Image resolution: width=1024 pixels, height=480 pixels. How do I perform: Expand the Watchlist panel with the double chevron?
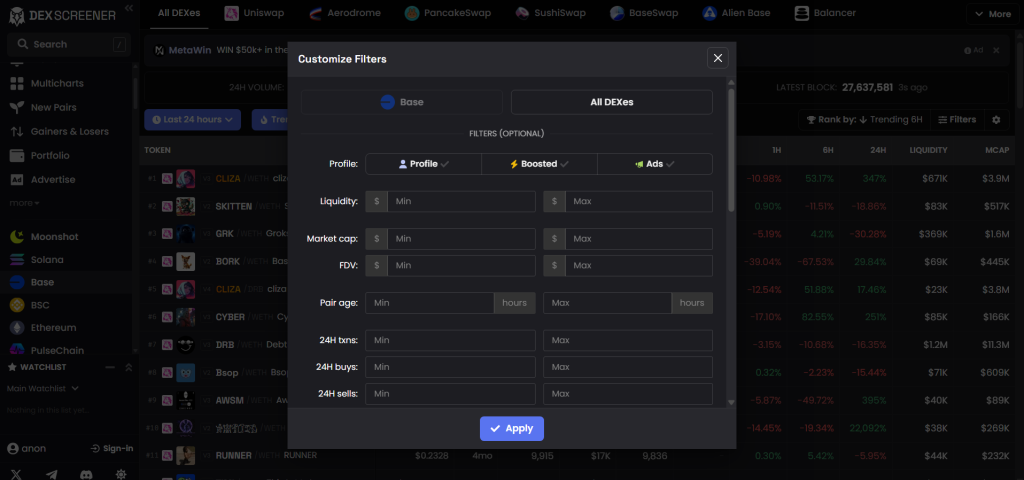(129, 368)
